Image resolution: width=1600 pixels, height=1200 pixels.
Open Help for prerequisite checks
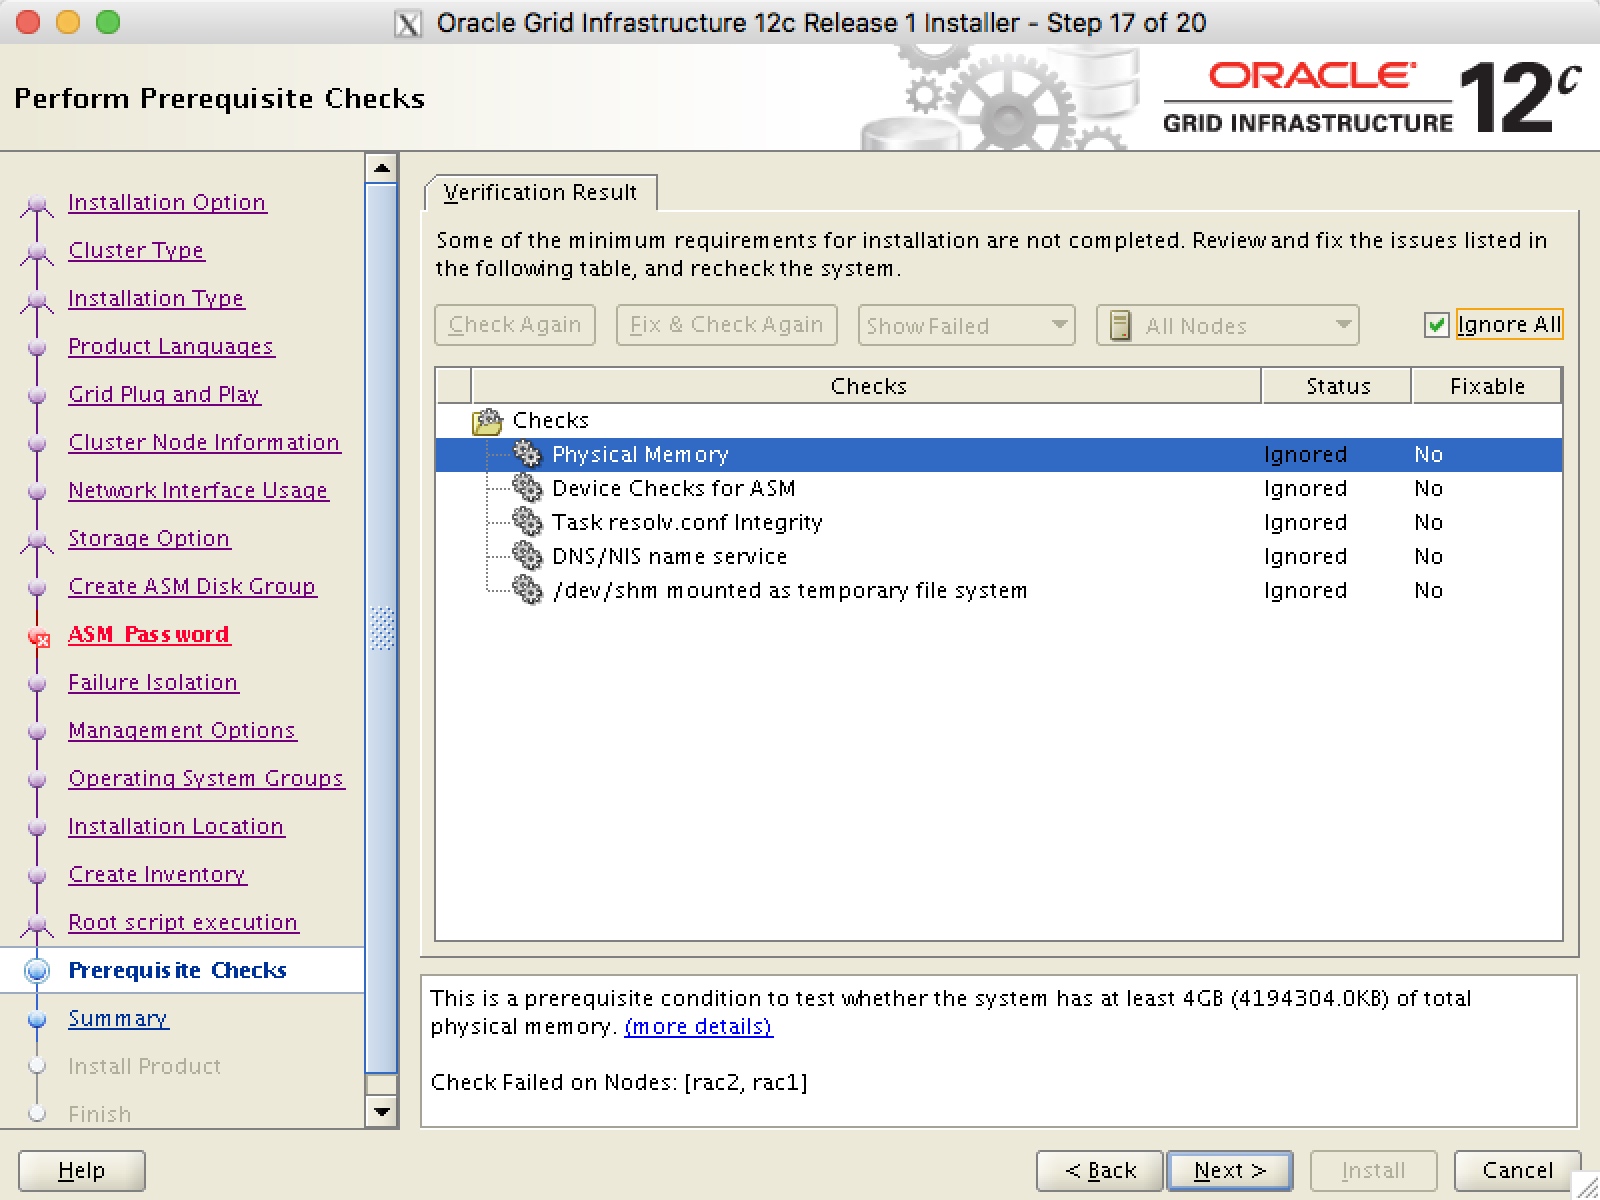(x=81, y=1170)
